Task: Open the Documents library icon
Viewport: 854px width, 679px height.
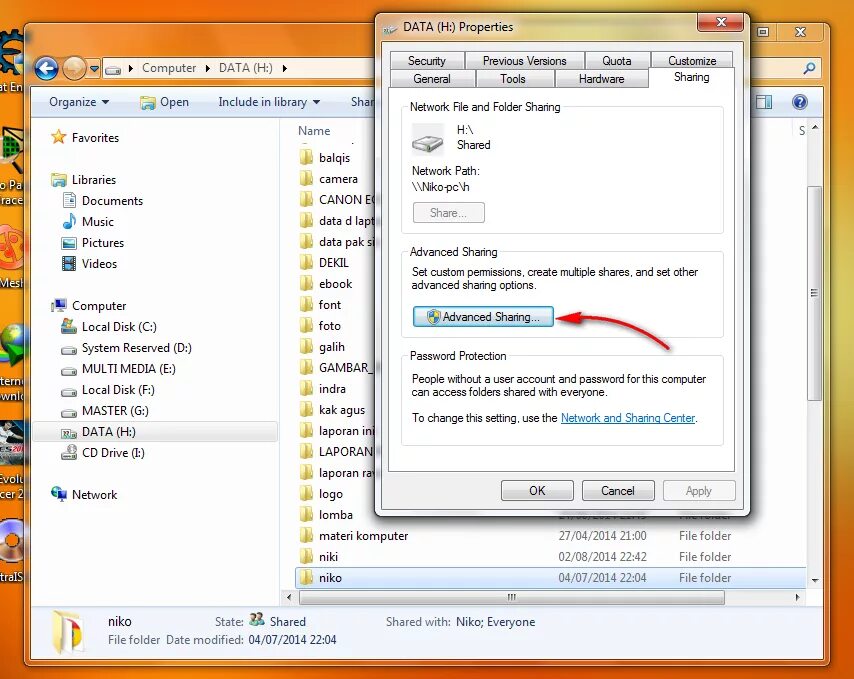Action: [69, 200]
